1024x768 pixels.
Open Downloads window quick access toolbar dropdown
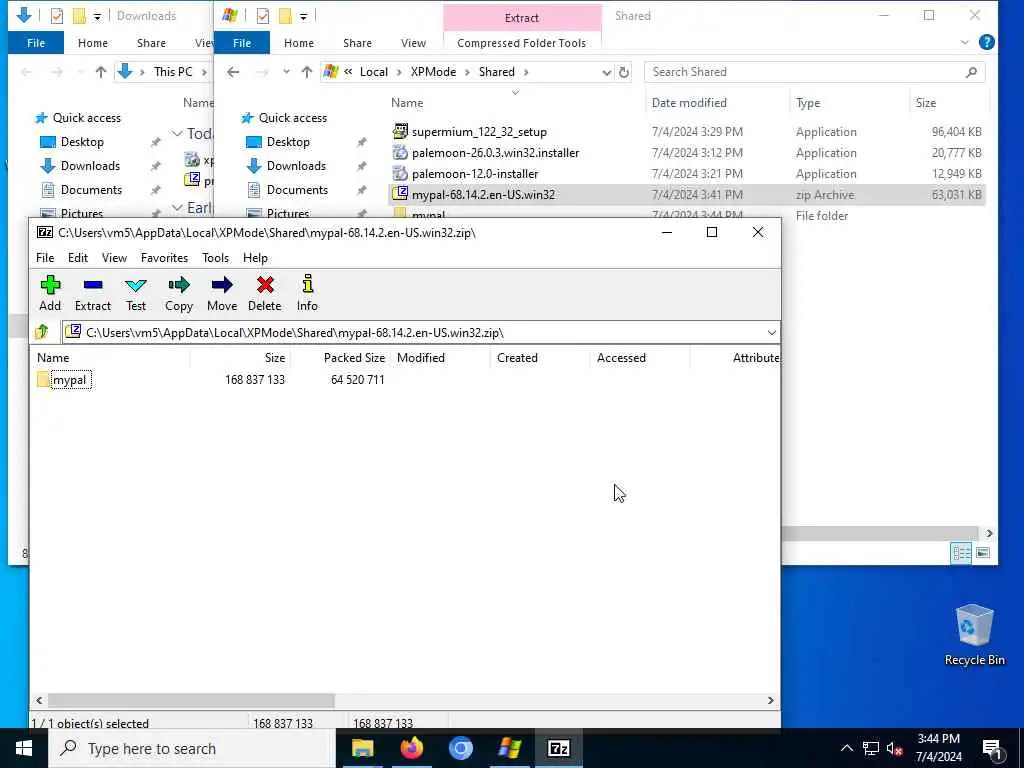97,16
